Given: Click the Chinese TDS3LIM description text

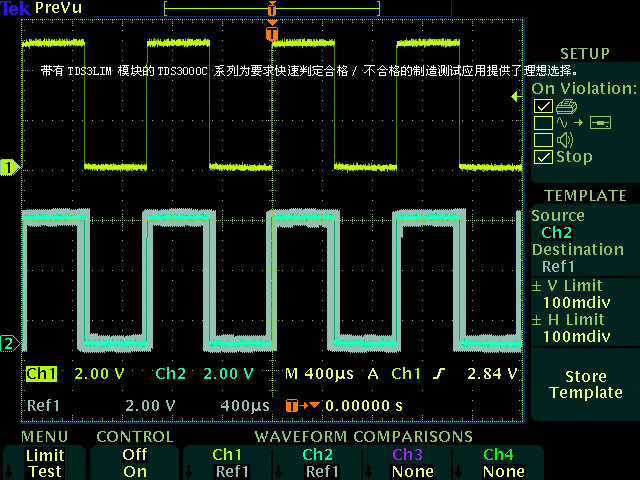Looking at the screenshot, I should [x=309, y=71].
